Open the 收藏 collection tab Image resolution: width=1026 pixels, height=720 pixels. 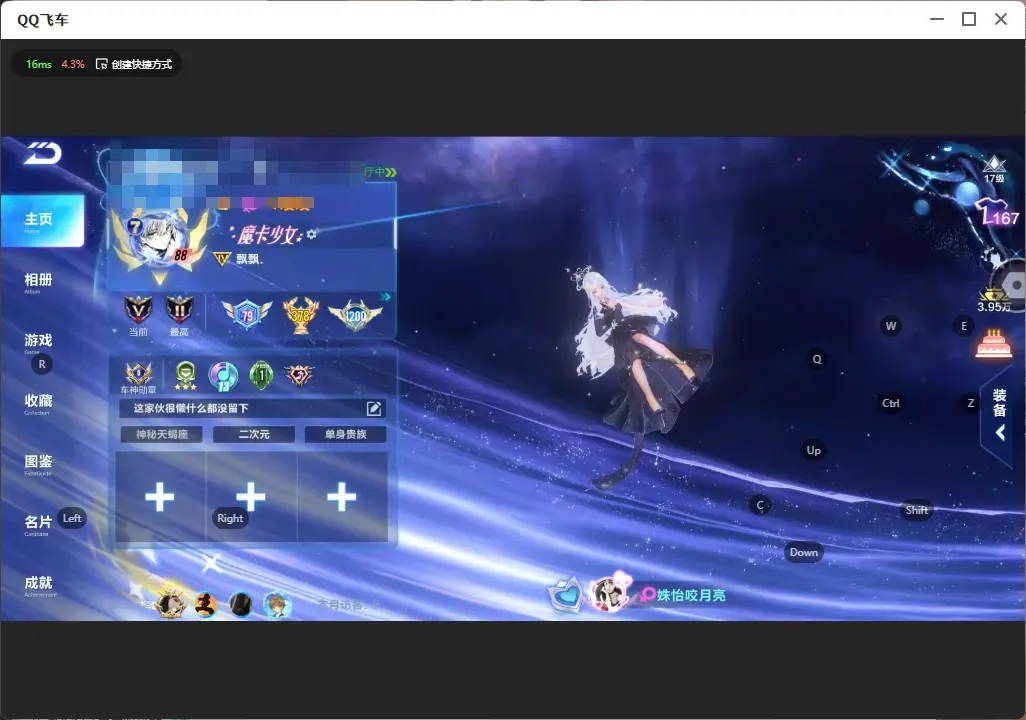[38, 403]
